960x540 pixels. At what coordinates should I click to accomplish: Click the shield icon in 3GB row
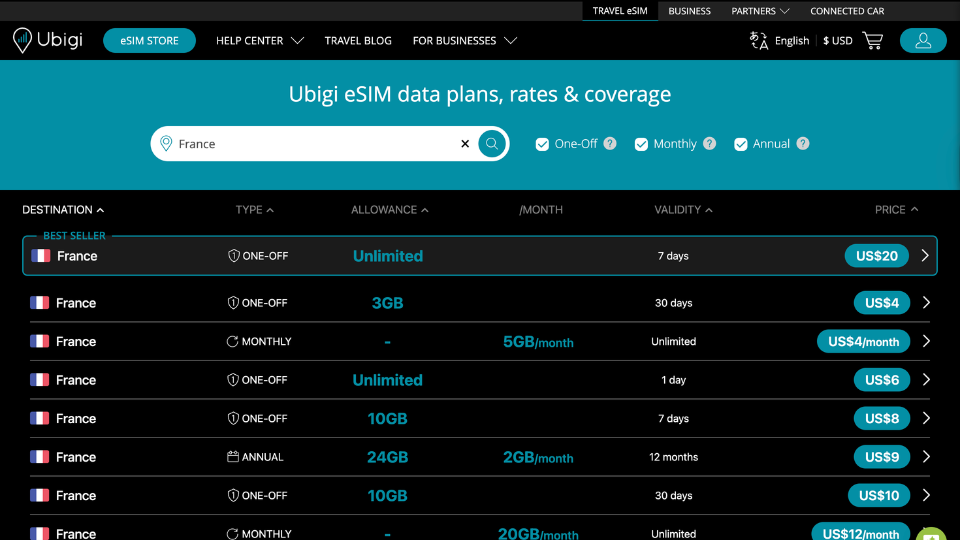pyautogui.click(x=233, y=302)
